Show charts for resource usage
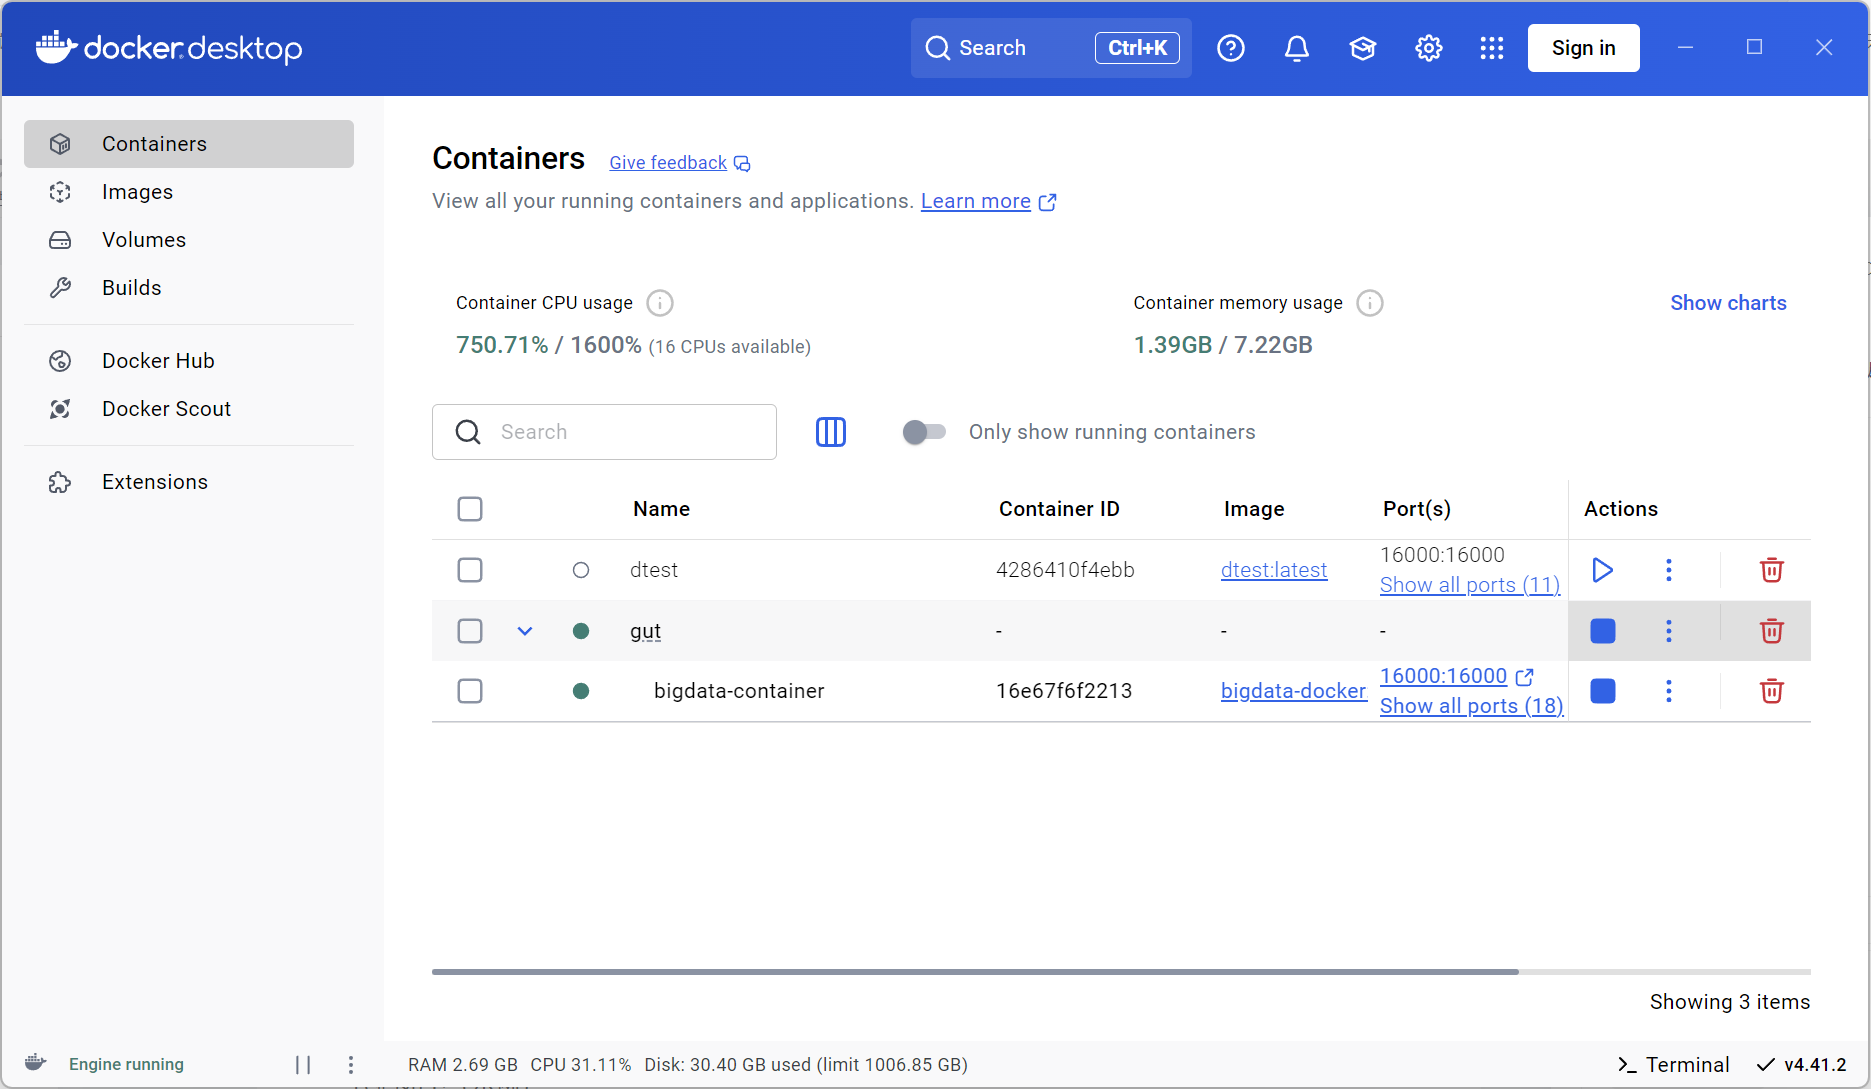The image size is (1871, 1089). [1728, 303]
